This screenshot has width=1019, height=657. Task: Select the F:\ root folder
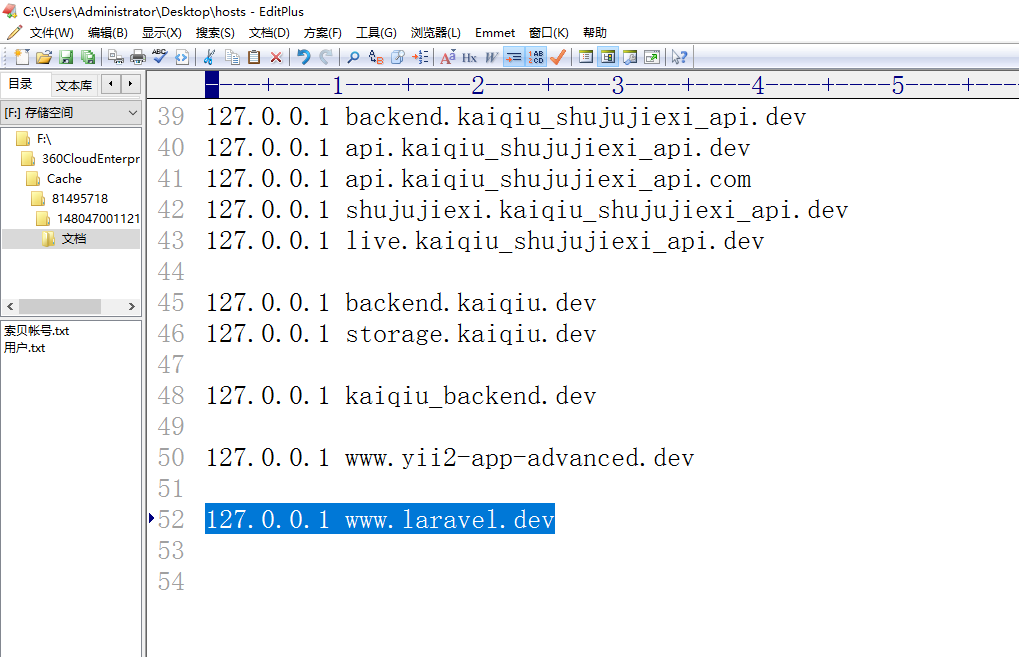[x=44, y=138]
